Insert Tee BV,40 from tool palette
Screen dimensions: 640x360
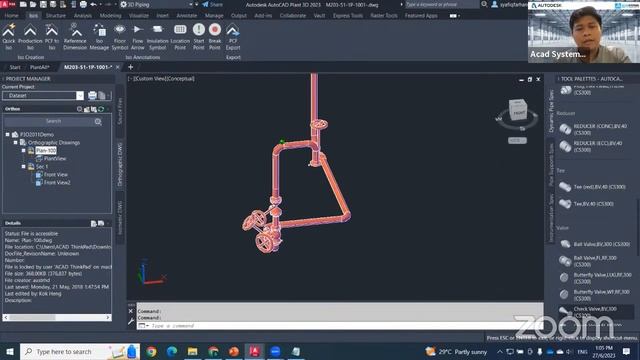(587, 204)
